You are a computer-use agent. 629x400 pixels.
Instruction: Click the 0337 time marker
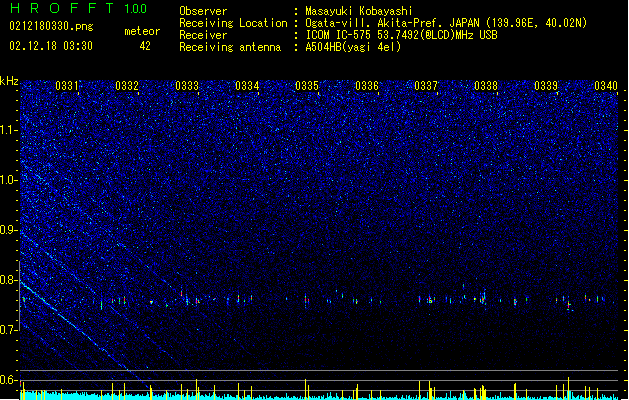[x=426, y=86]
